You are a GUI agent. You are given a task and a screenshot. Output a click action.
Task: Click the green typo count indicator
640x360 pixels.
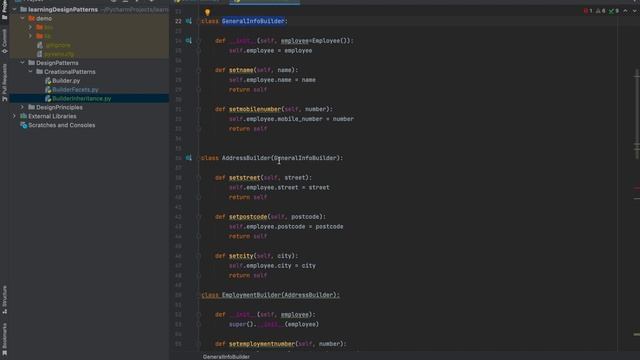tap(613, 11)
